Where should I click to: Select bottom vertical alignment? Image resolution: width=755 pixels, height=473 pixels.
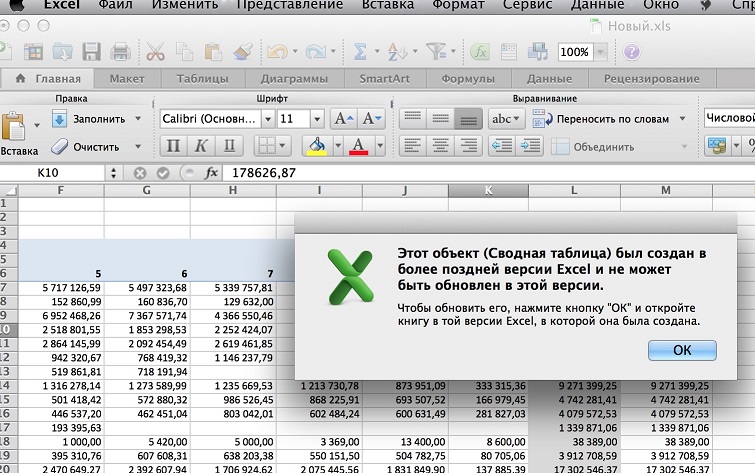[469, 118]
